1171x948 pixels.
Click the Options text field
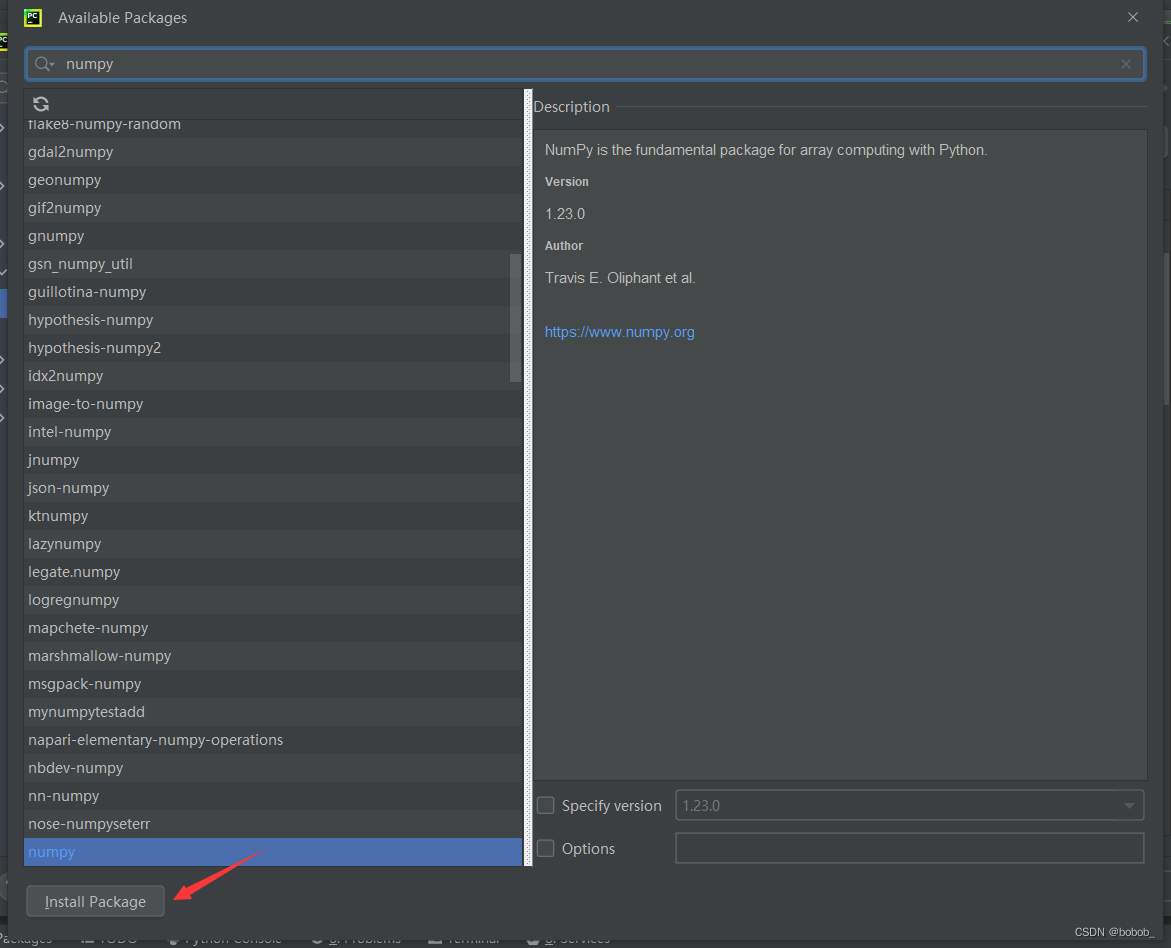pyautogui.click(x=910, y=849)
